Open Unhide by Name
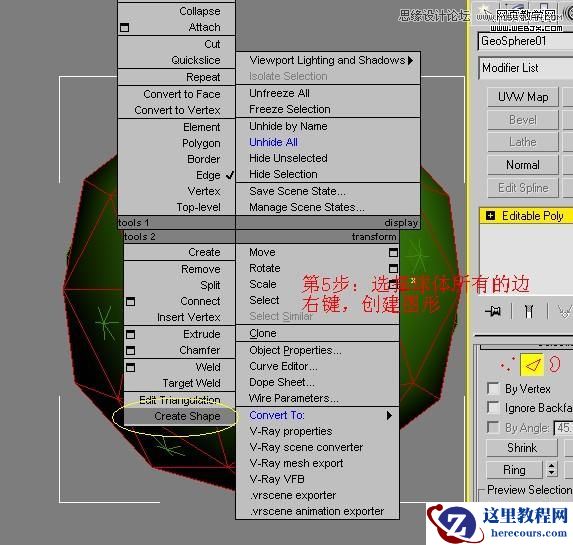573x545 pixels. (x=288, y=126)
